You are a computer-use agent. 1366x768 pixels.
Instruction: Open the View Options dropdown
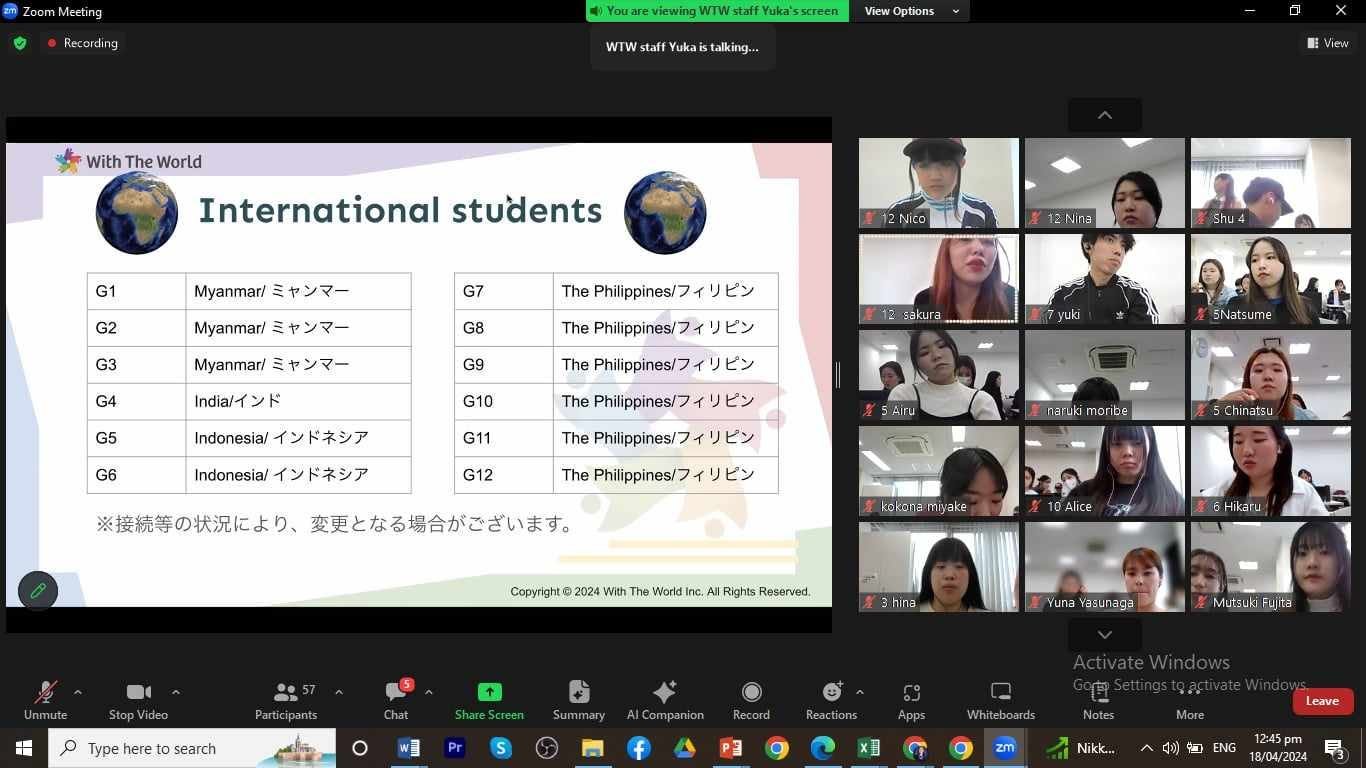coord(911,11)
